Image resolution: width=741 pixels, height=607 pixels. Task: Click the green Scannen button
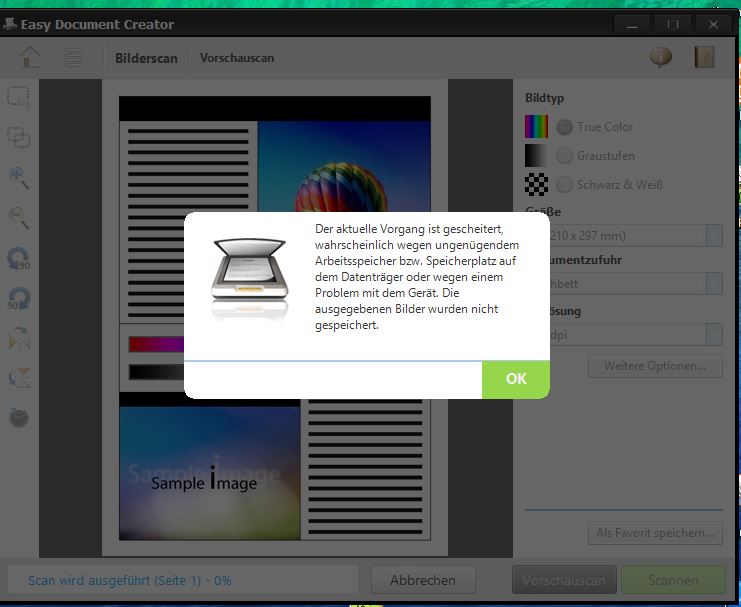point(673,580)
